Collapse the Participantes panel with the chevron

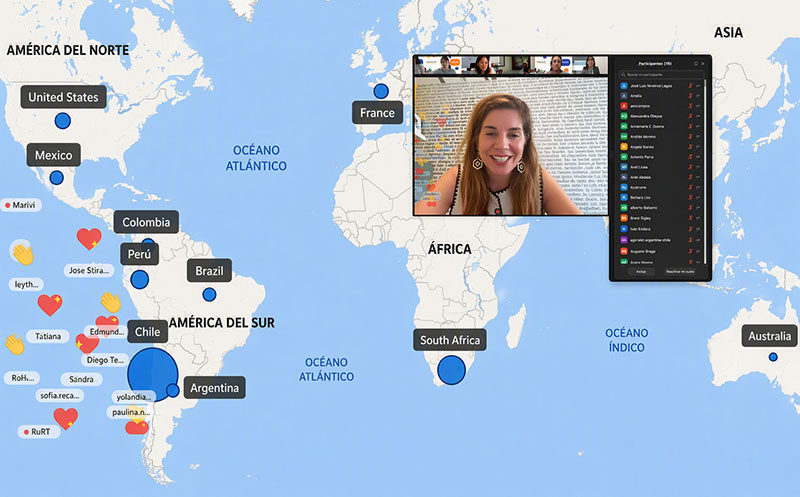pyautogui.click(x=703, y=64)
